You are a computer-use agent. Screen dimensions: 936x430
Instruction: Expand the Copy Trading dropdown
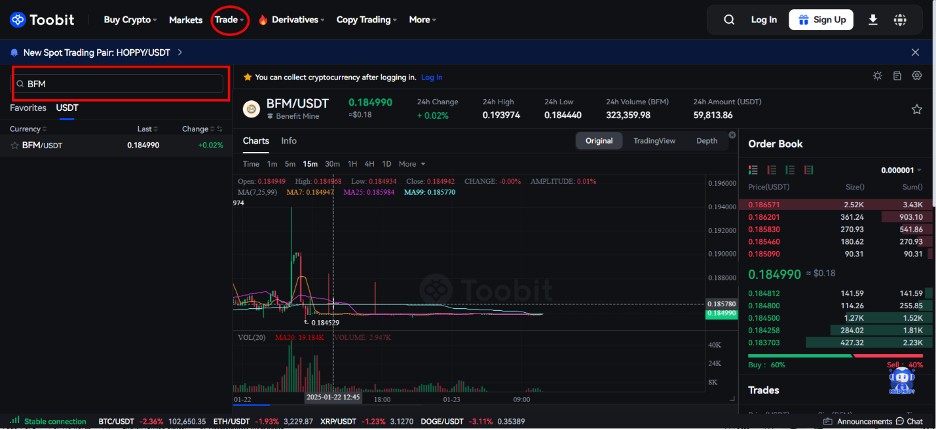pos(367,20)
